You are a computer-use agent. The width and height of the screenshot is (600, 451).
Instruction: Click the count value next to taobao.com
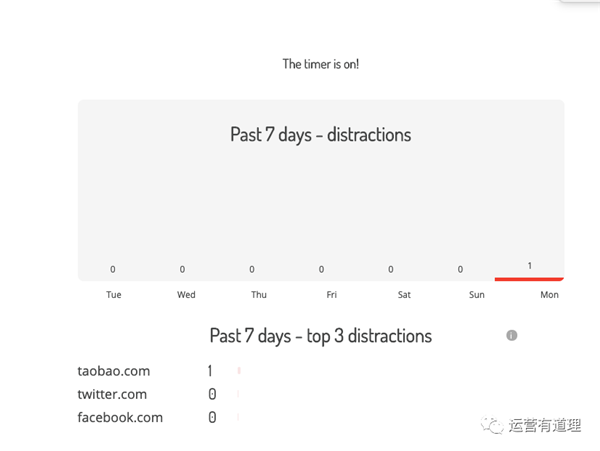(211, 371)
